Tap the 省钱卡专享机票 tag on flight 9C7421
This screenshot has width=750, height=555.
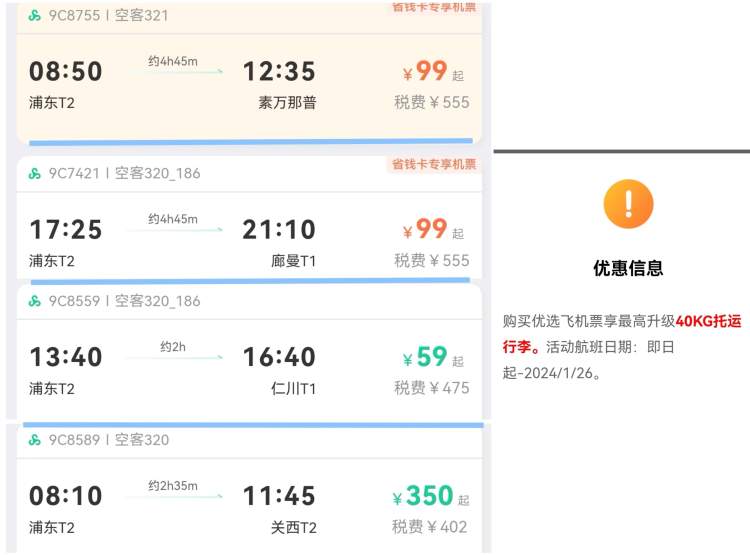click(x=433, y=165)
